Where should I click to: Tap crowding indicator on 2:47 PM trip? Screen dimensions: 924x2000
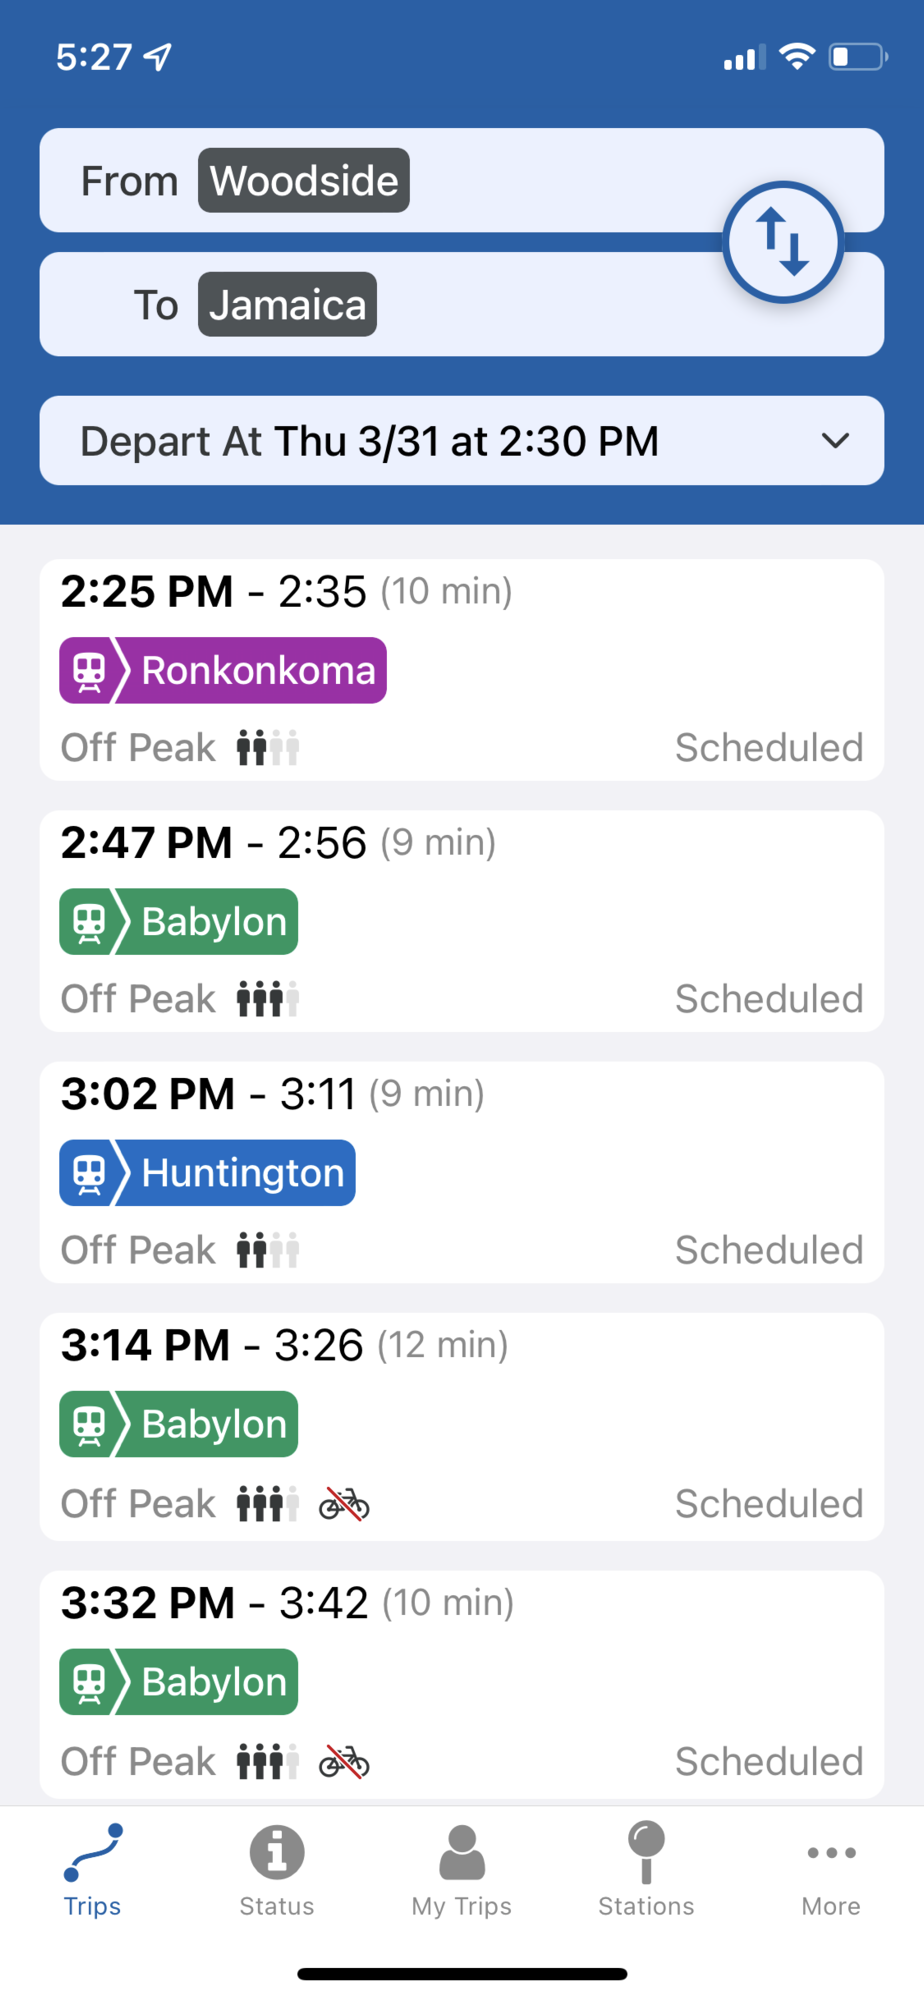click(267, 999)
